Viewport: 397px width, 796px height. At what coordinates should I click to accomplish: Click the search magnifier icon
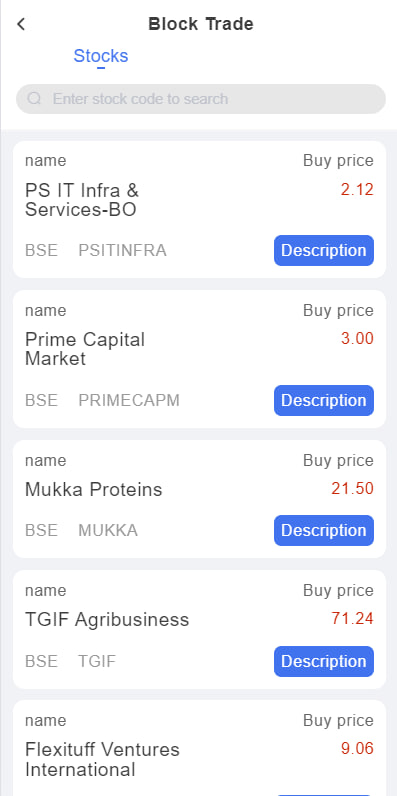tap(34, 98)
